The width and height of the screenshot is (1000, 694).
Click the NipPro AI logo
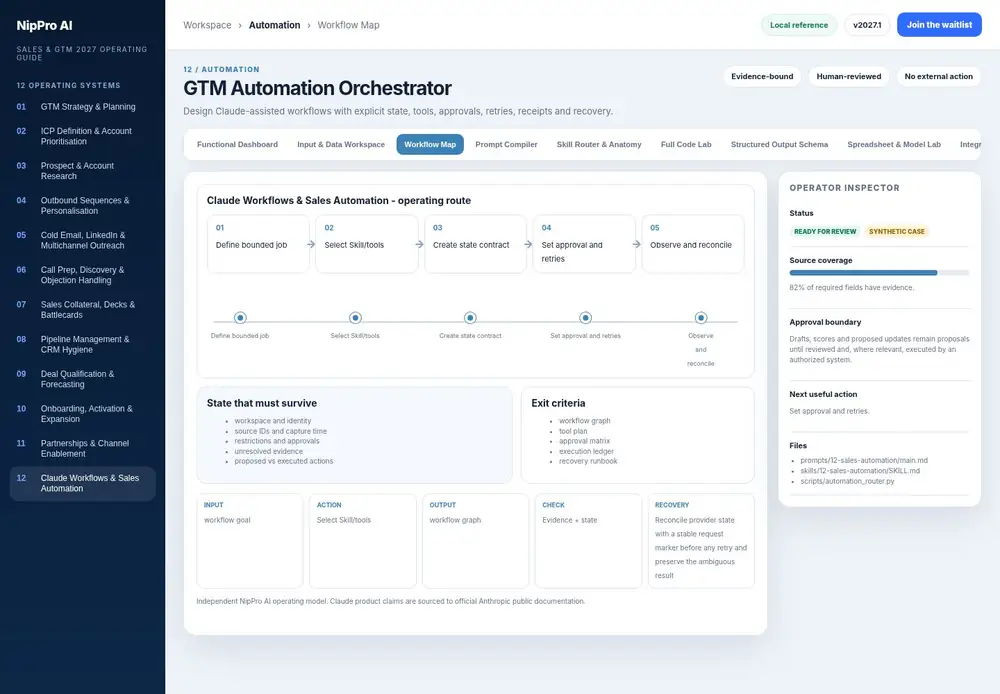pos(44,26)
